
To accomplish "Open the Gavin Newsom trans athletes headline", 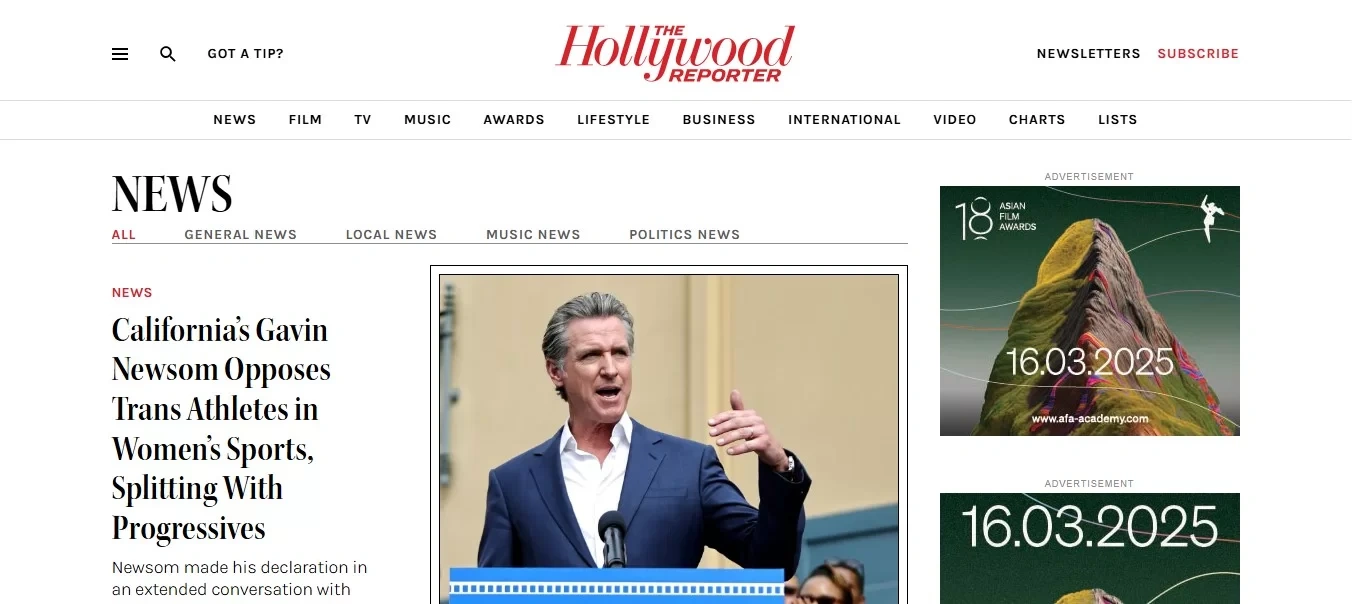I will 221,429.
